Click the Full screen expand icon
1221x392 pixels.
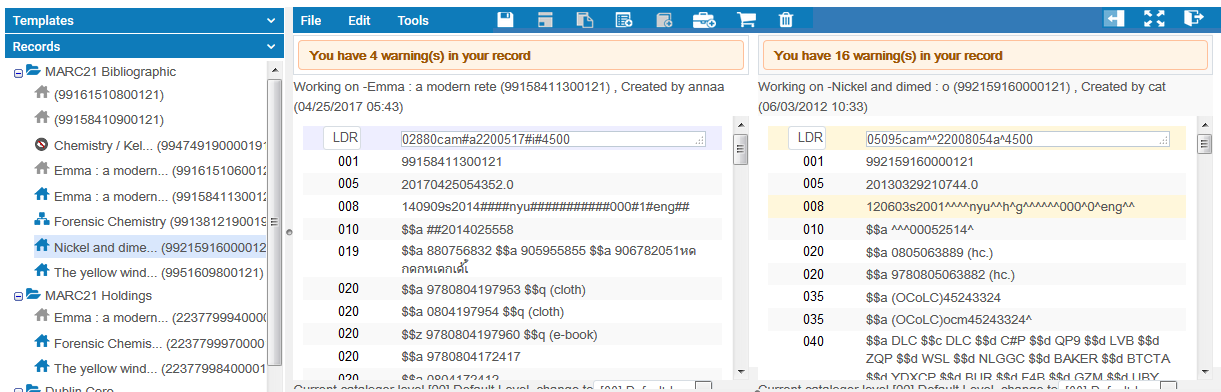pyautogui.click(x=1155, y=18)
